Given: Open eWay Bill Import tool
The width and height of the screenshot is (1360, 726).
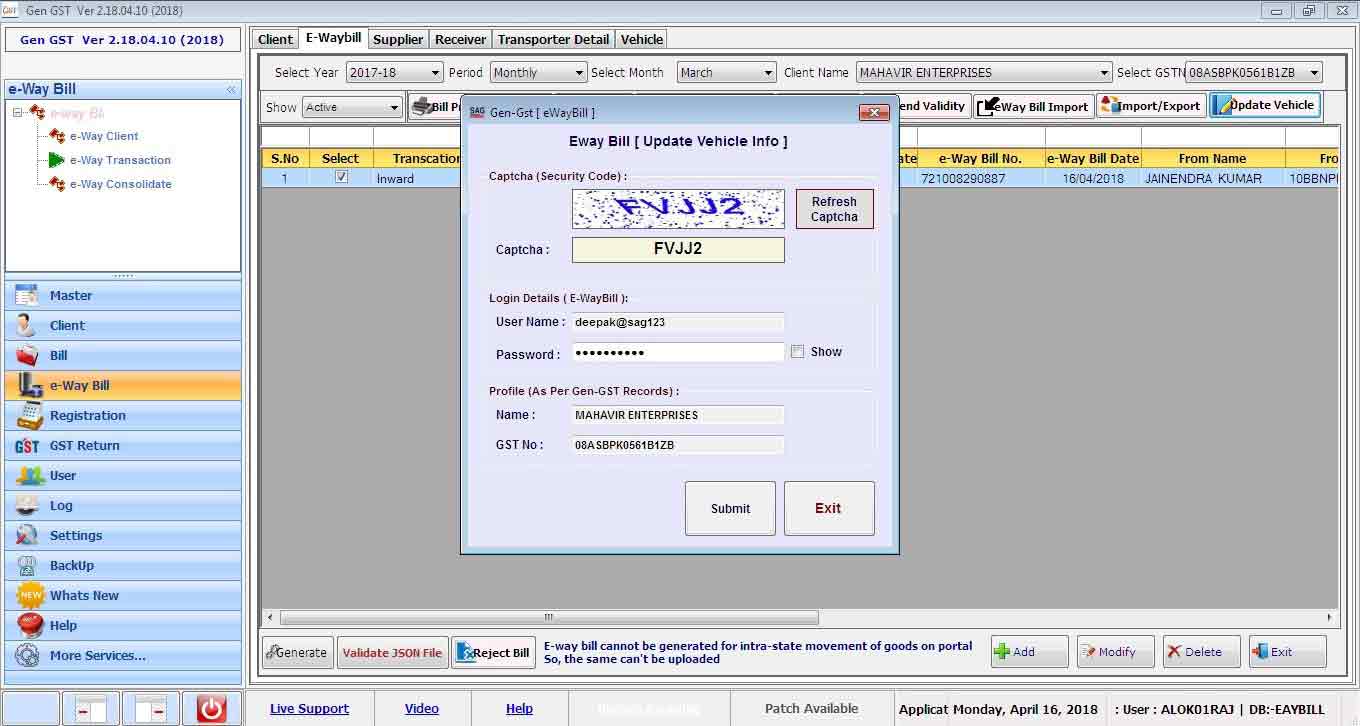Looking at the screenshot, I should pyautogui.click(x=1032, y=107).
